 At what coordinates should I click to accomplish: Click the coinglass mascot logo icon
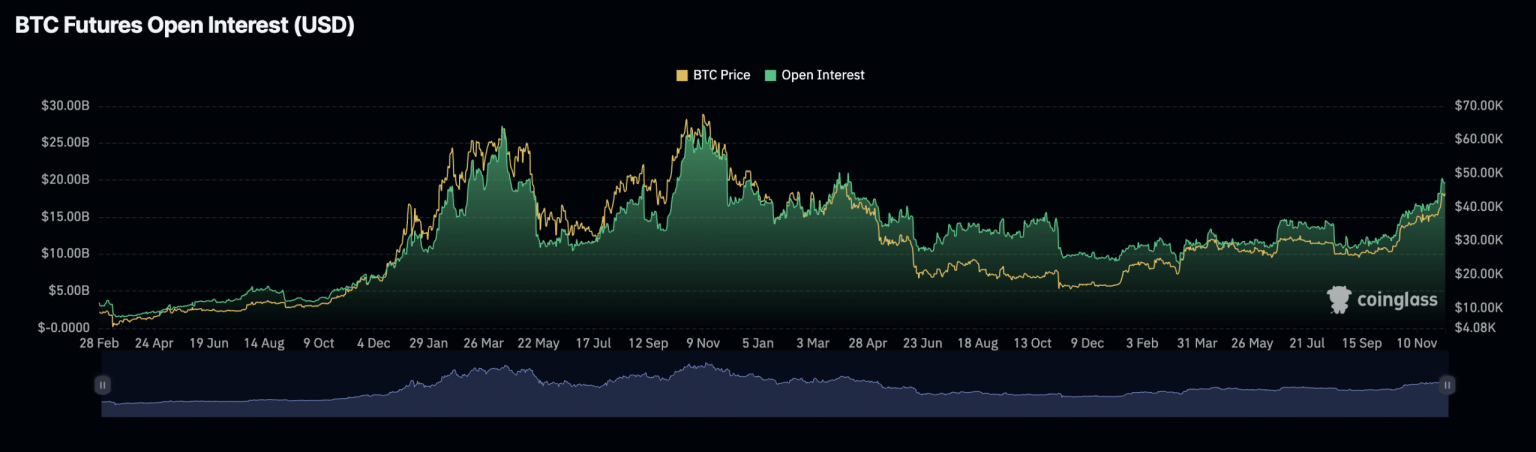(x=1338, y=300)
